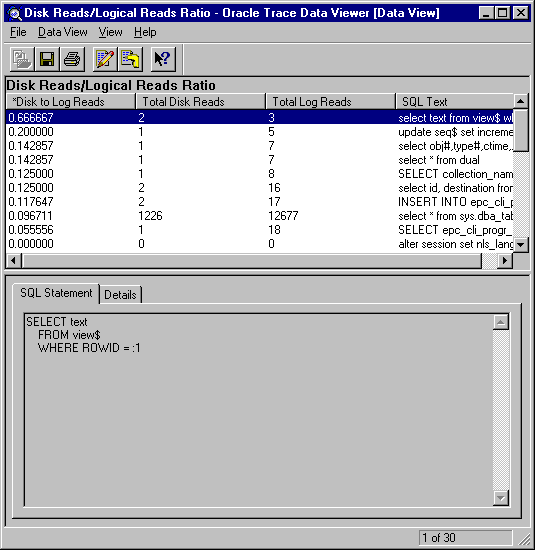The width and height of the screenshot is (535, 550).
Task: Switch to the Details tab
Action: [120, 295]
